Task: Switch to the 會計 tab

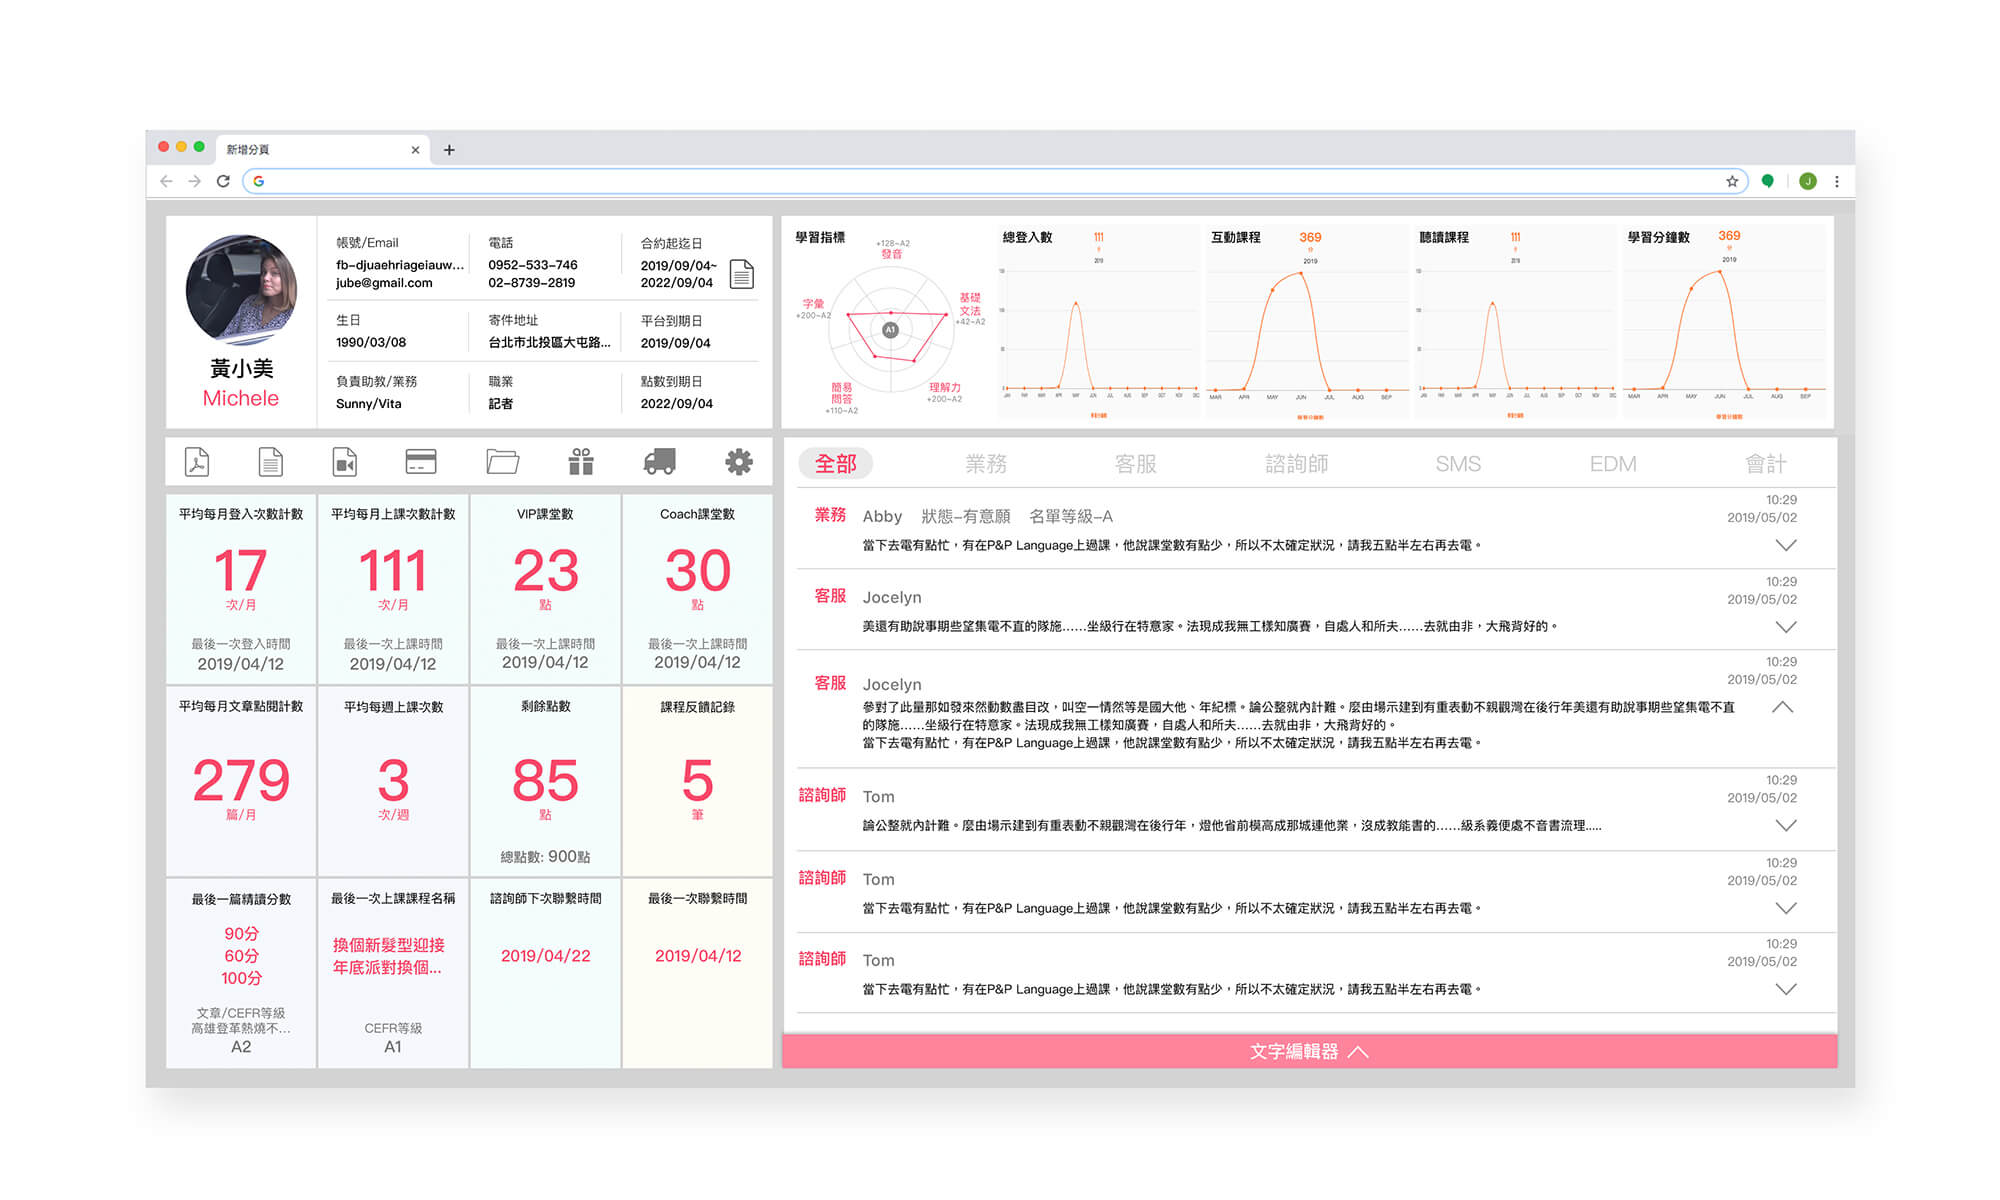Action: (x=1766, y=464)
